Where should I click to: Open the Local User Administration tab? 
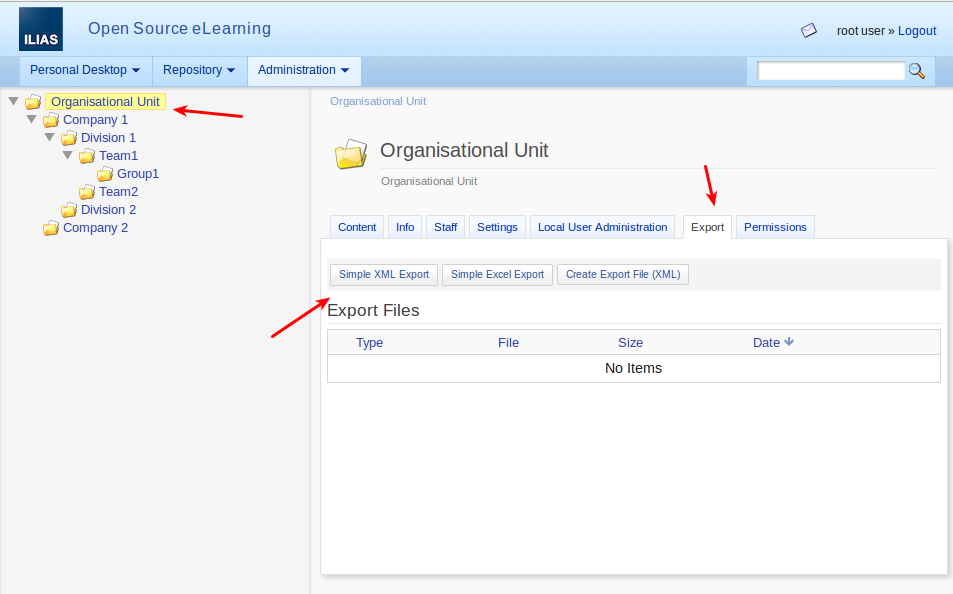[602, 227]
